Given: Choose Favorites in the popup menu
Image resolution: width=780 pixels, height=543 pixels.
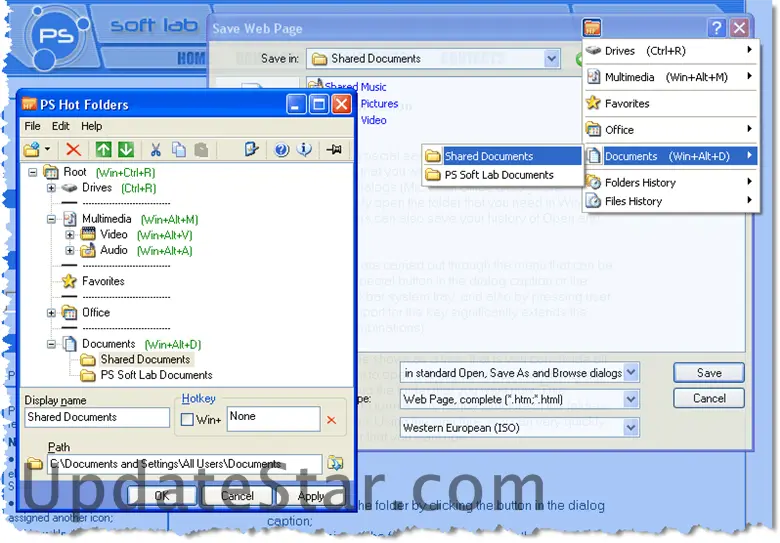Looking at the screenshot, I should click(670, 103).
